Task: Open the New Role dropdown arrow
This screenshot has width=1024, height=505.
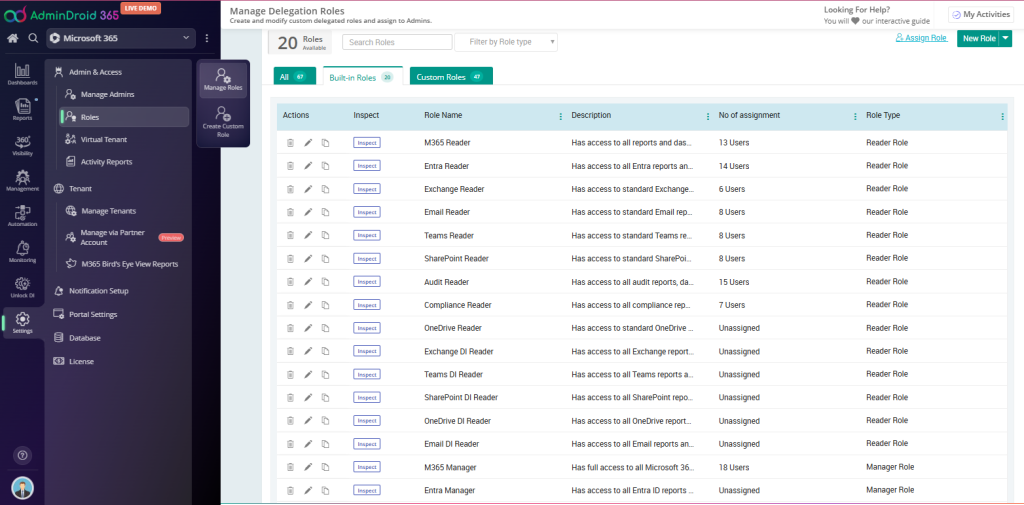Action: click(1006, 39)
